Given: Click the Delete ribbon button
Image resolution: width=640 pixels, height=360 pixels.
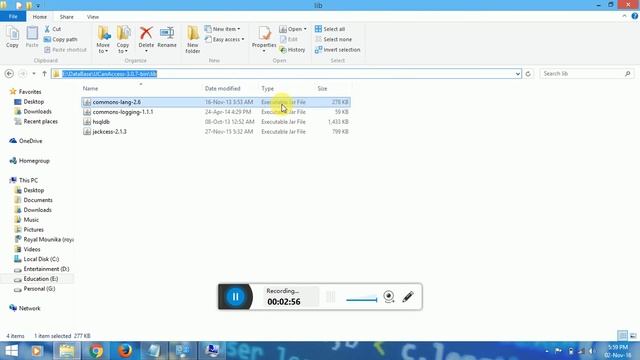Looking at the screenshot, I should (146, 39).
